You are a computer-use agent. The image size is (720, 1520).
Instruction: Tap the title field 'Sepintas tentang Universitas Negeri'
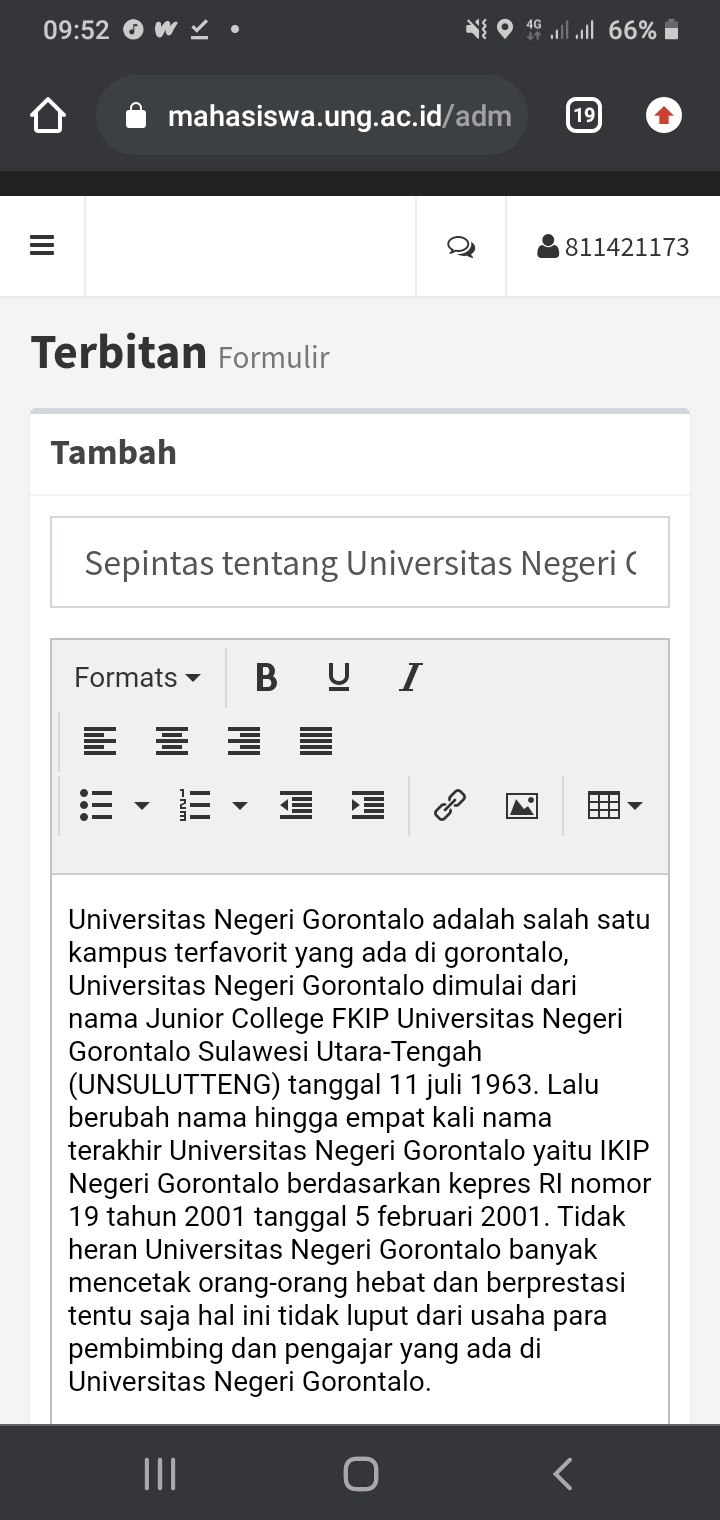click(x=360, y=562)
